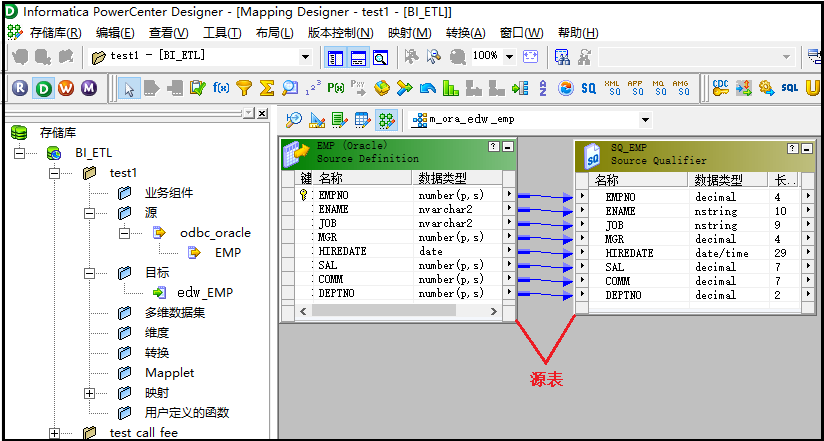Click the fit-to-window zoom icon
The image size is (824, 441).
click(531, 57)
